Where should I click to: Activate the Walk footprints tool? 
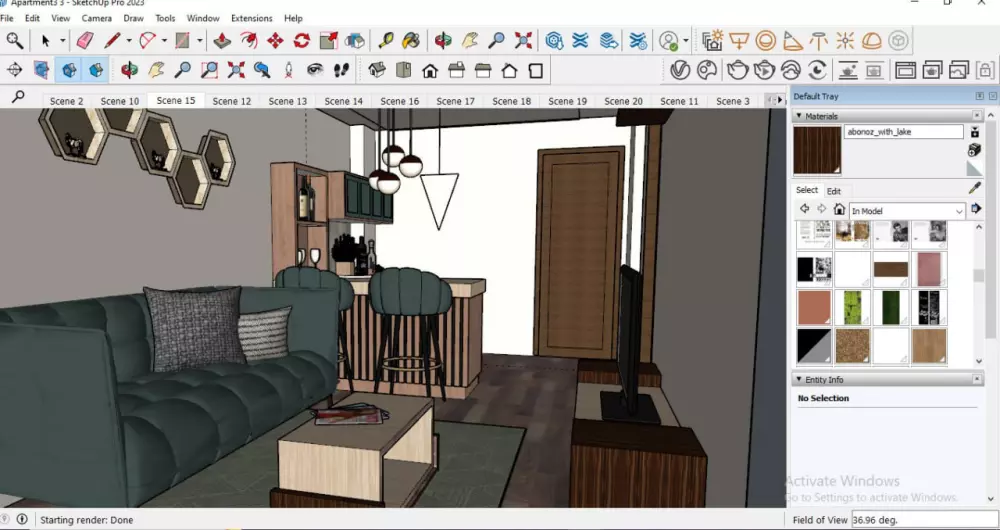pos(340,70)
